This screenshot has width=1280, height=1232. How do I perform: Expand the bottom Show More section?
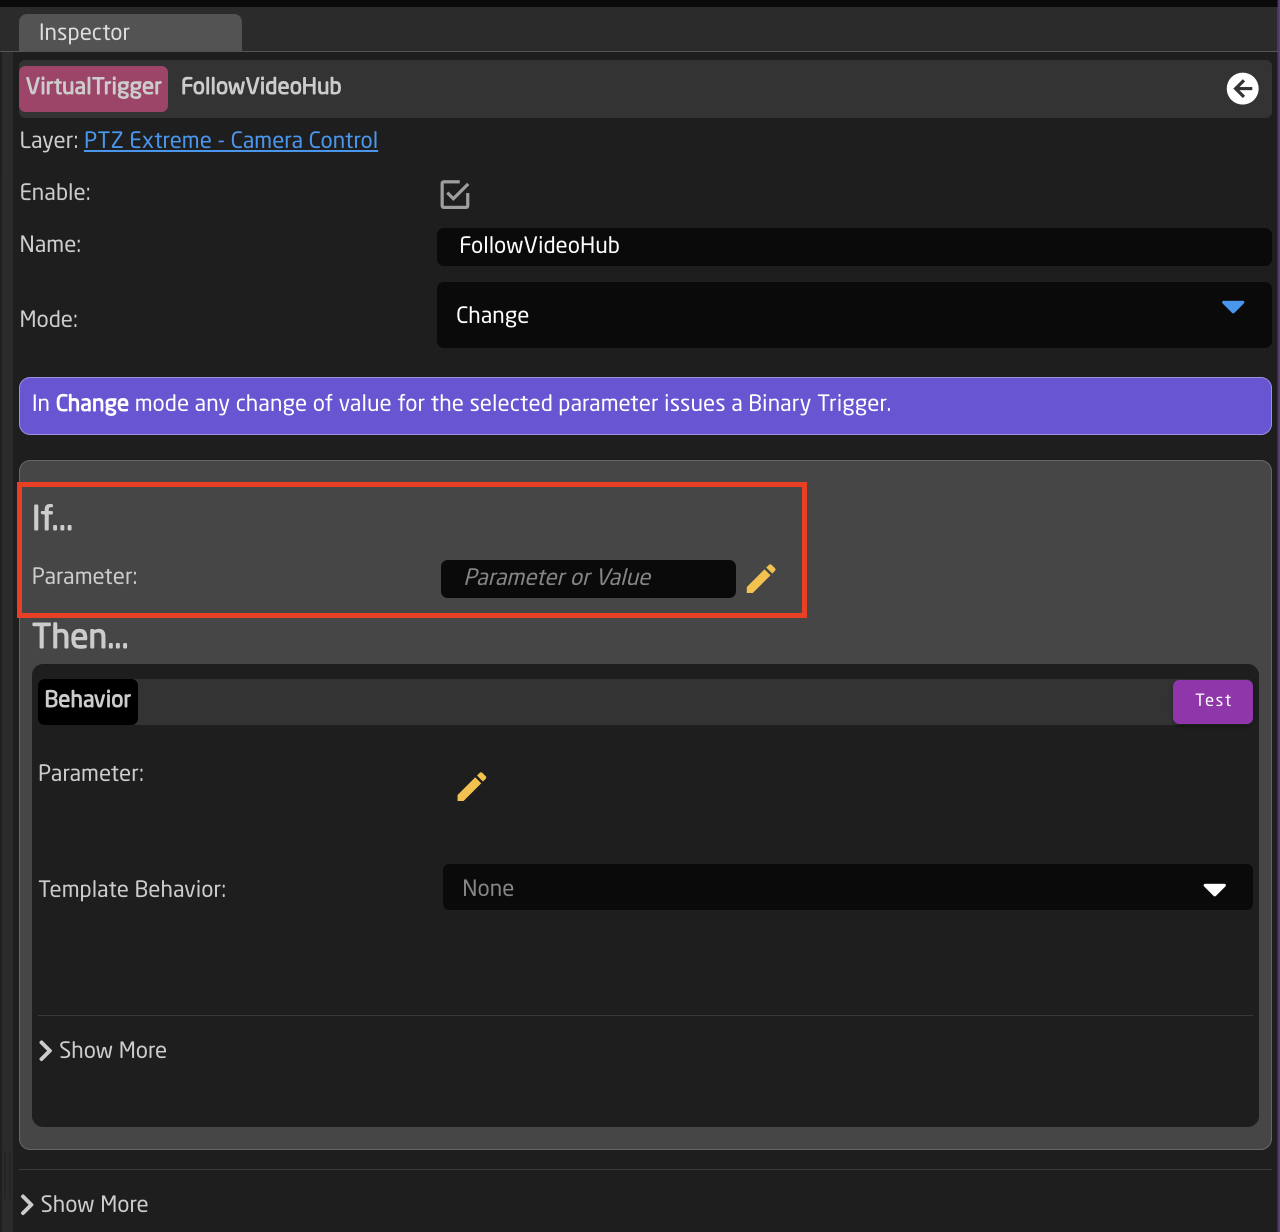click(85, 1204)
